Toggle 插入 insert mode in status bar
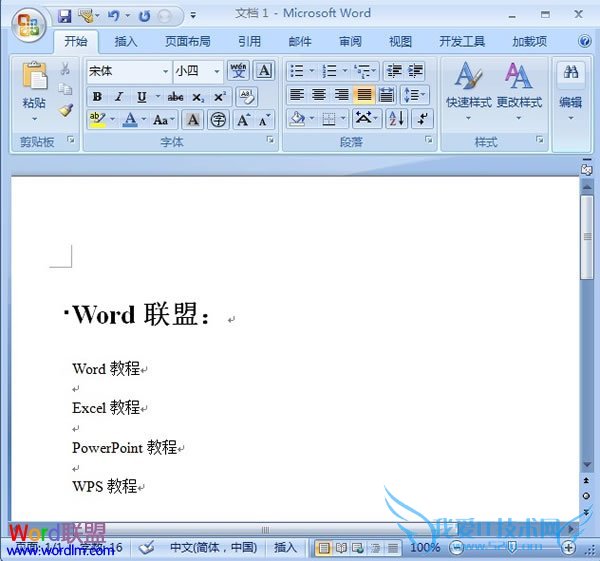 285,548
